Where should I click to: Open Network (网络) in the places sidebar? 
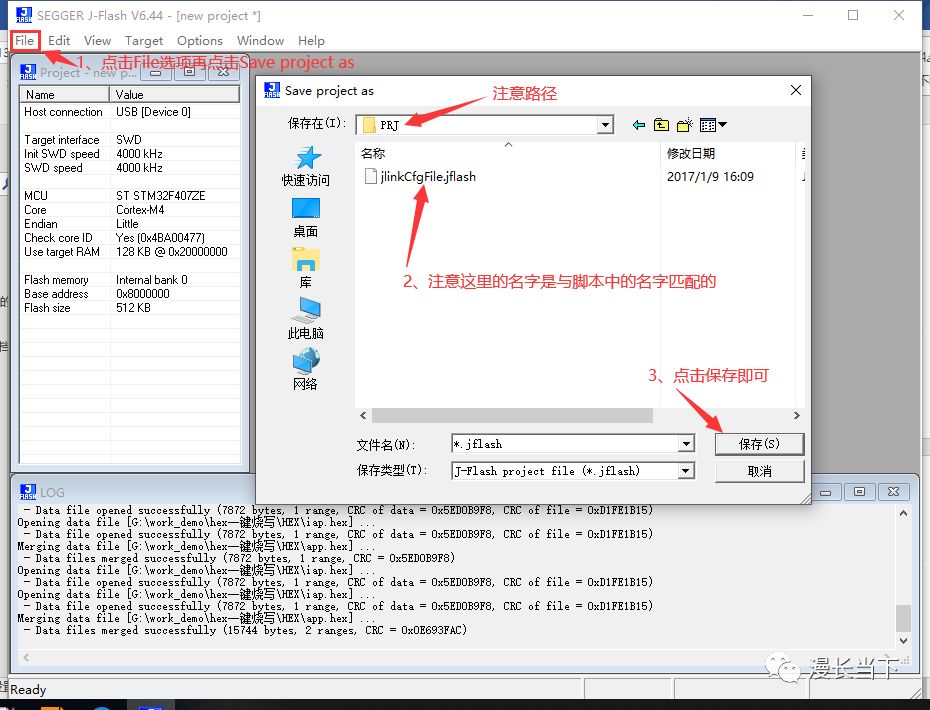305,370
